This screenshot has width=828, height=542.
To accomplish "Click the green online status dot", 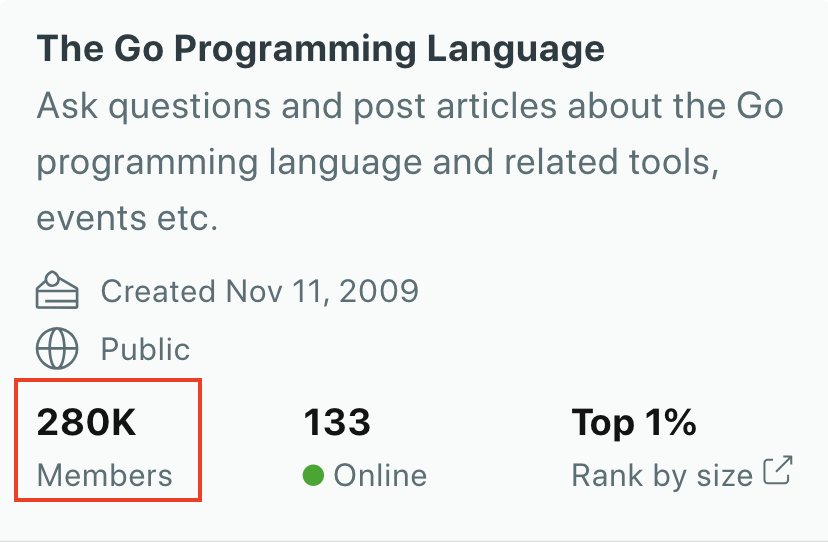I will [314, 475].
